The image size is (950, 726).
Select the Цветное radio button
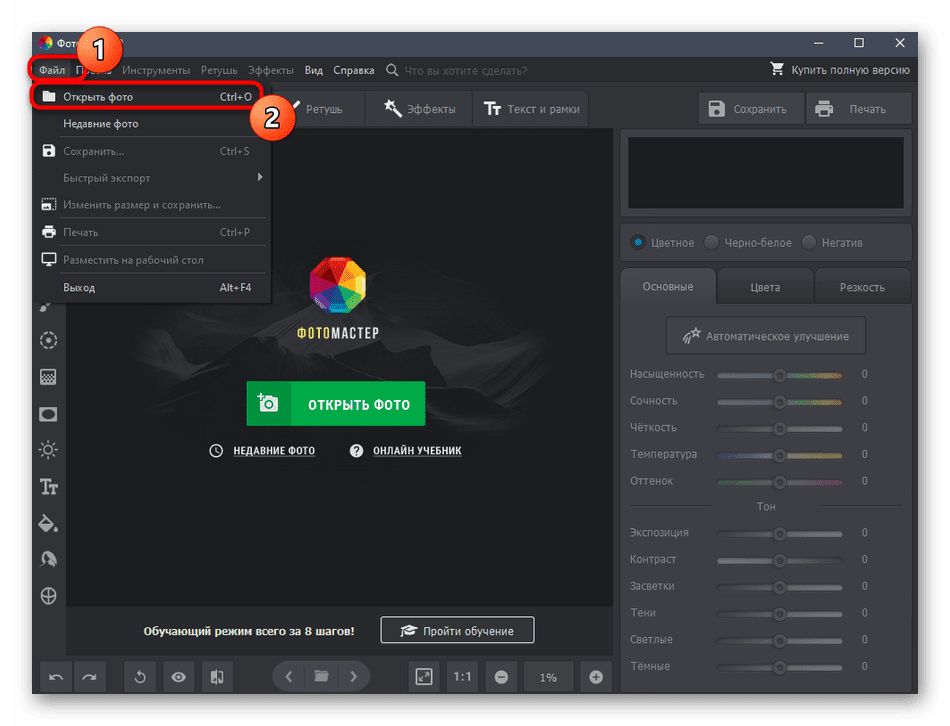(x=638, y=242)
